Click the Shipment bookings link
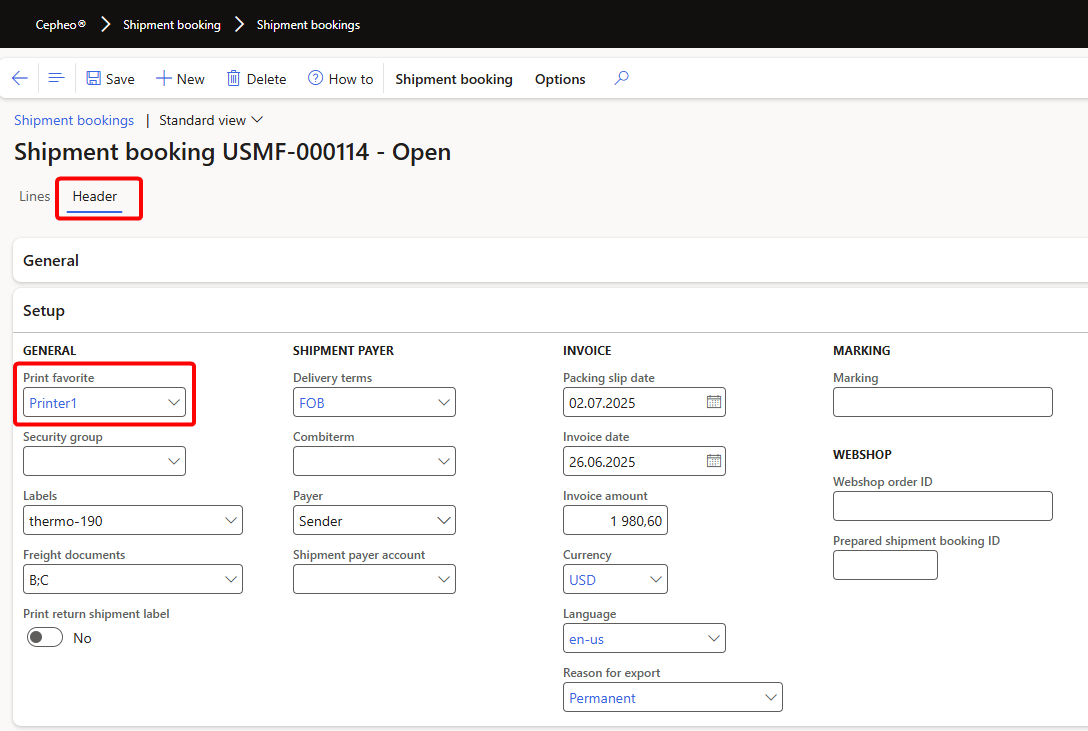The width and height of the screenshot is (1088, 731). click(x=74, y=120)
